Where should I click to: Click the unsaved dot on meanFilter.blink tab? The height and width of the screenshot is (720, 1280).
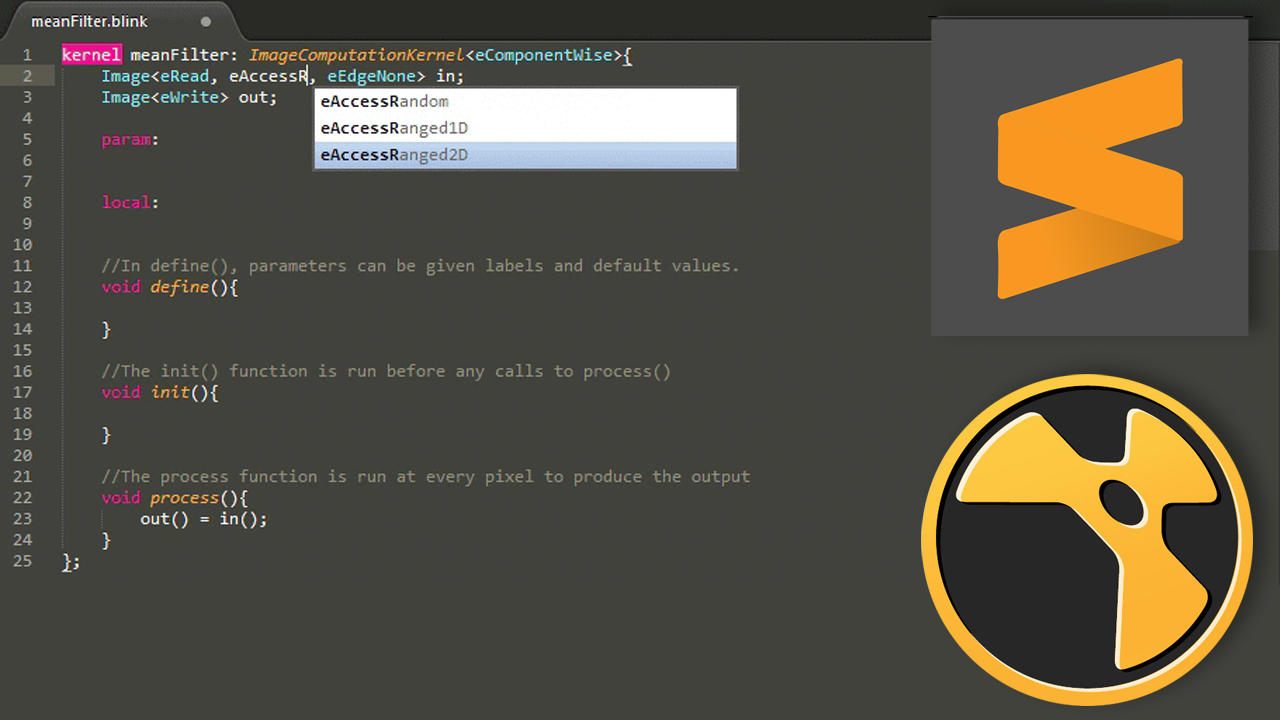[x=206, y=21]
